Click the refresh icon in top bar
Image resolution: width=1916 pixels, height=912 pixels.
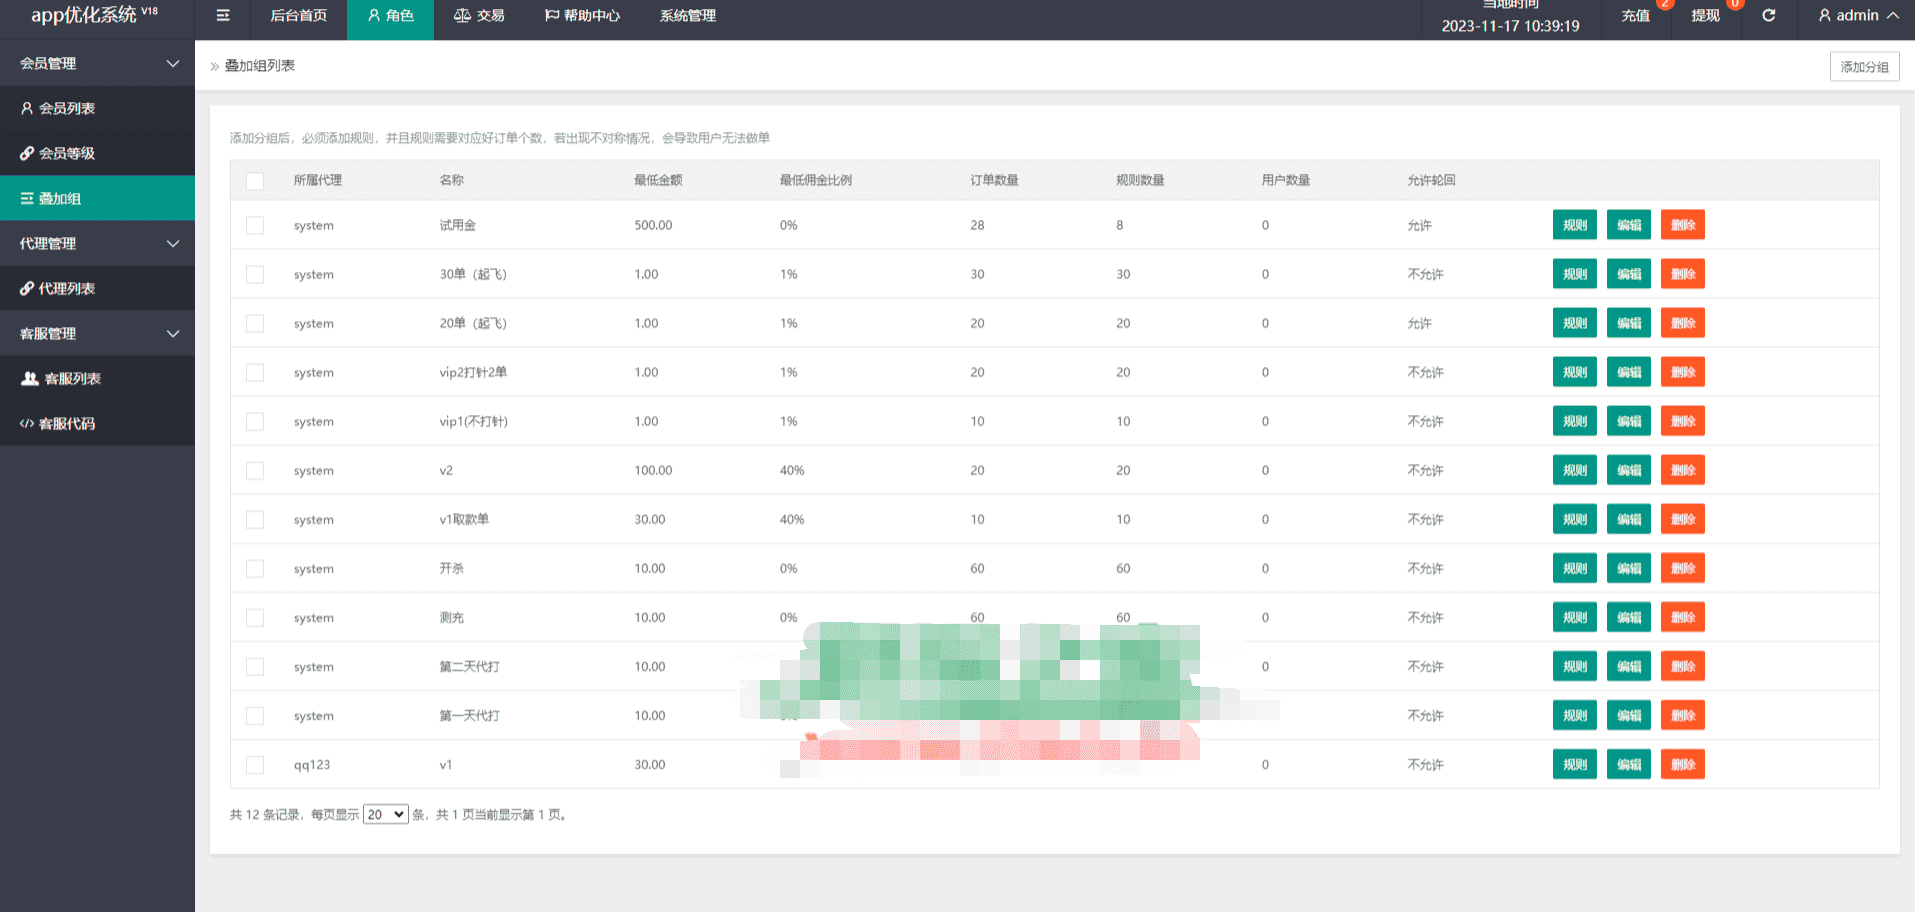[x=1768, y=16]
